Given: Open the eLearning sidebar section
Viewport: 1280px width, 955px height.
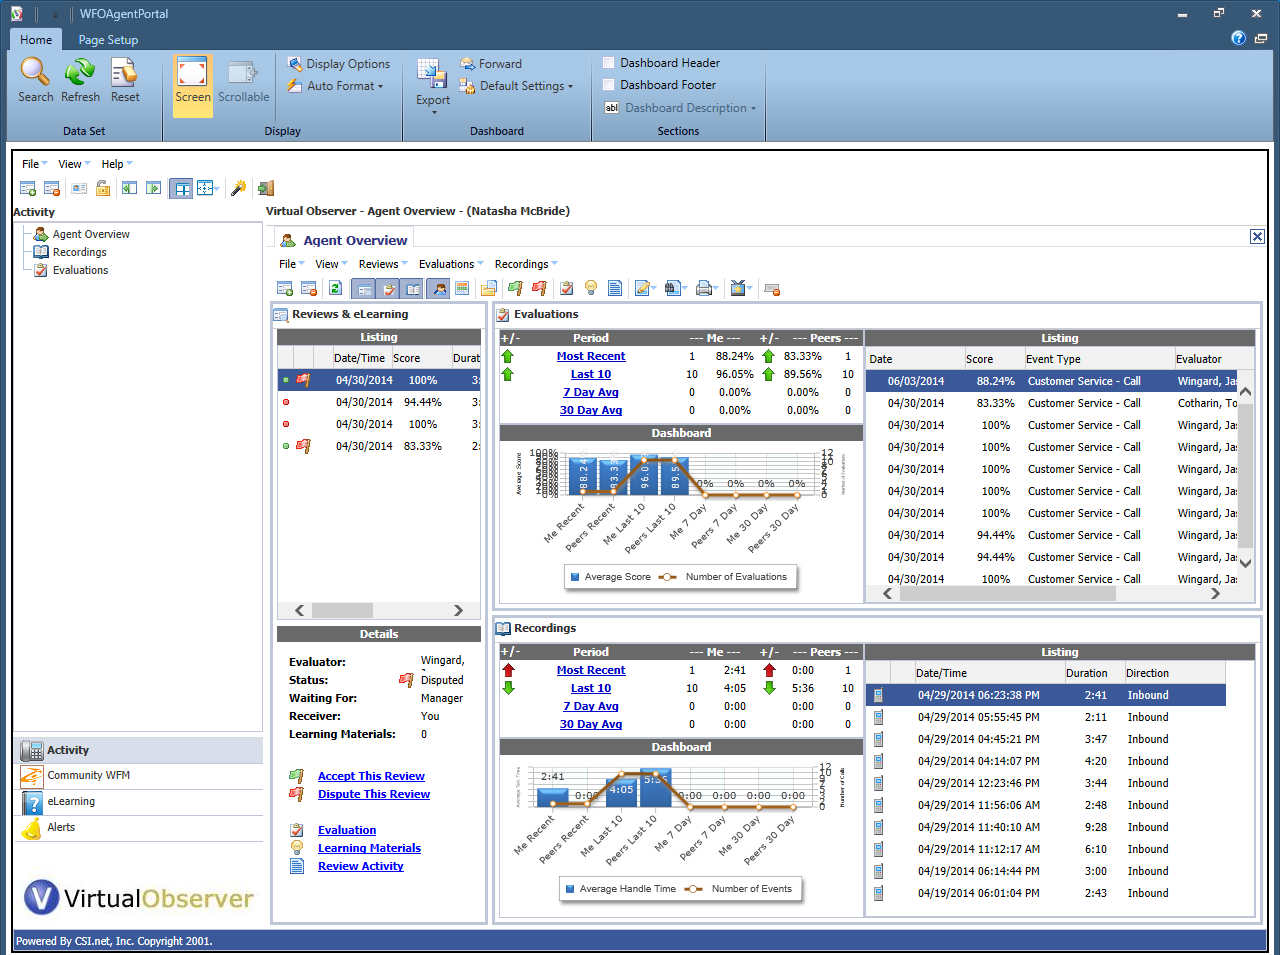Looking at the screenshot, I should point(71,801).
